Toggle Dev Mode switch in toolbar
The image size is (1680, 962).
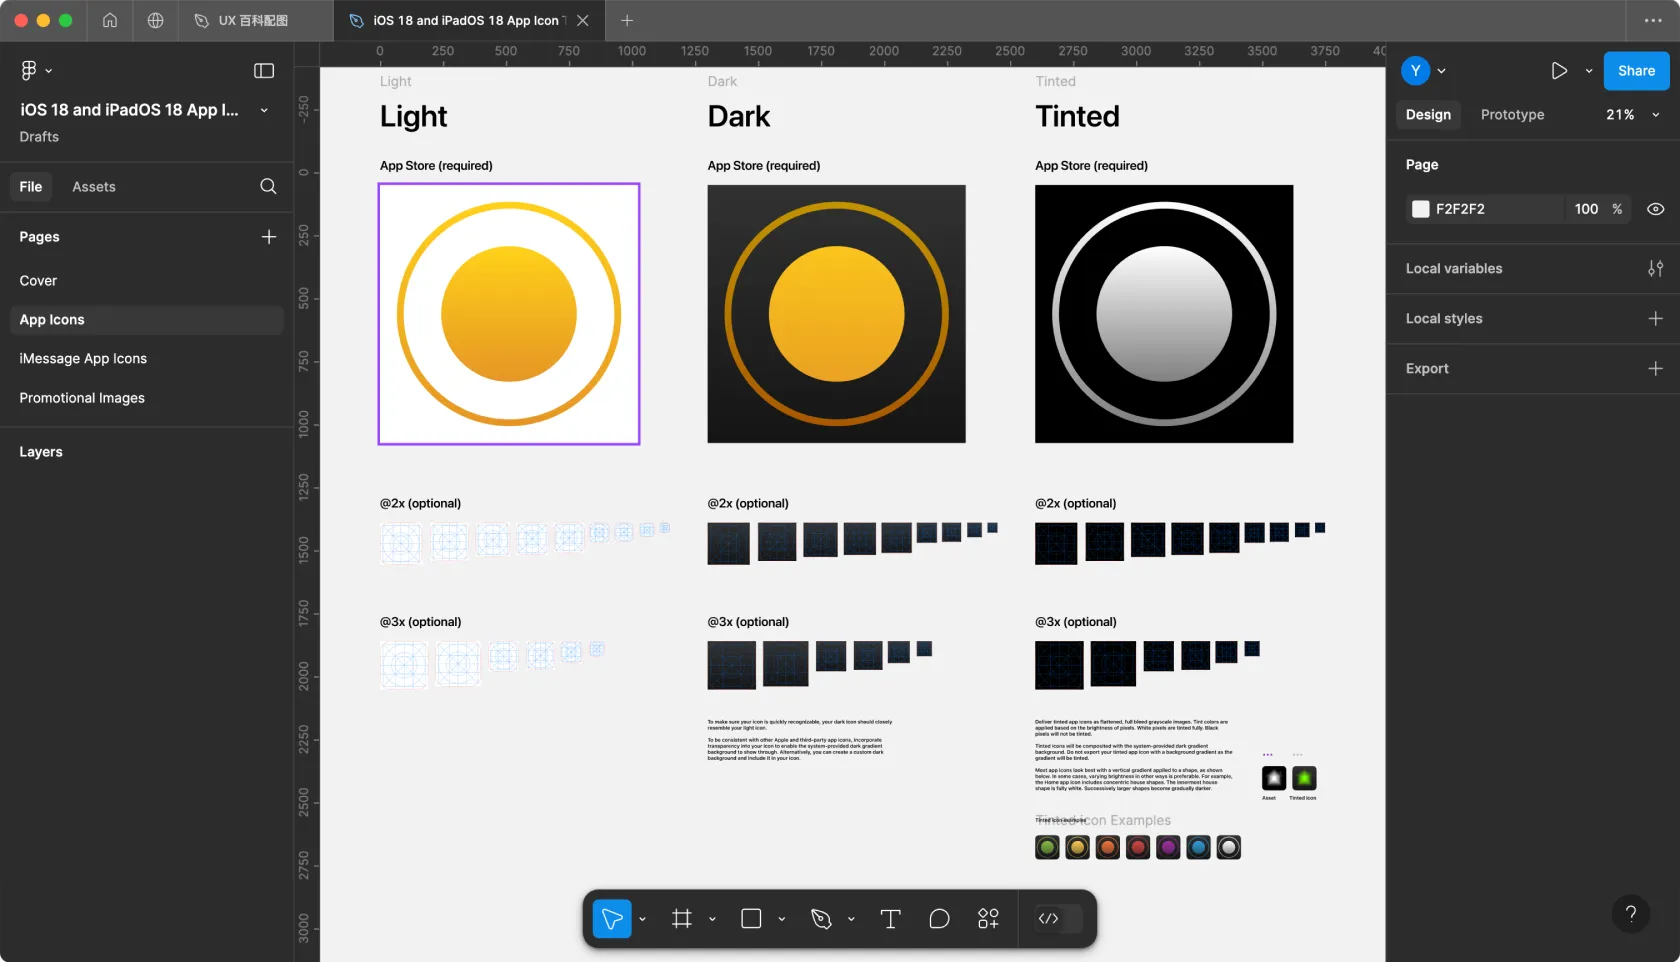pyautogui.click(x=1058, y=919)
